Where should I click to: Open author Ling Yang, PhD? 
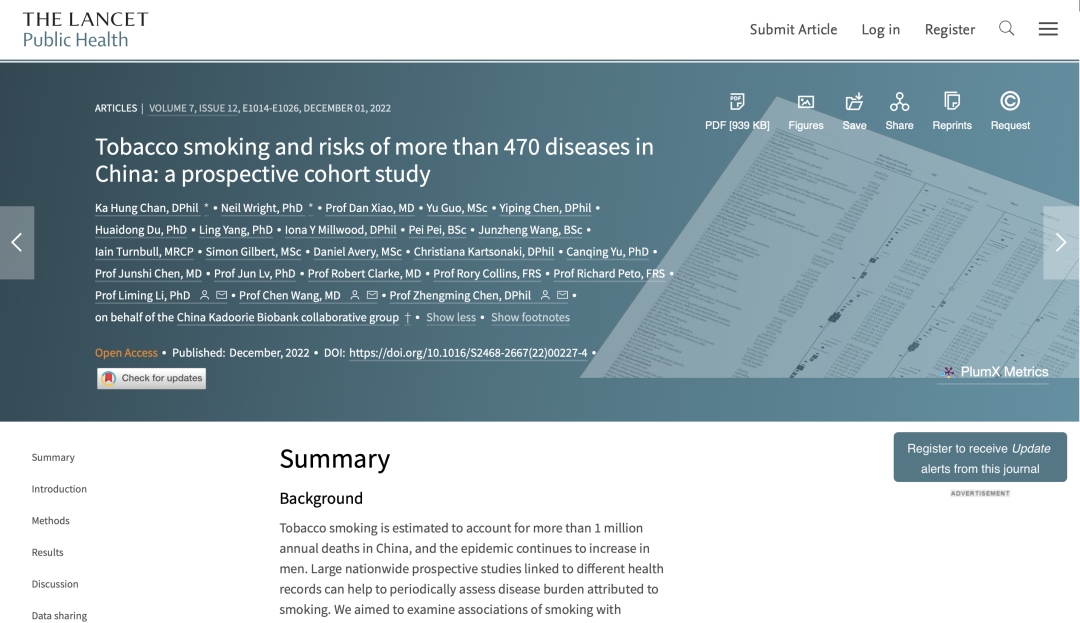tap(236, 230)
